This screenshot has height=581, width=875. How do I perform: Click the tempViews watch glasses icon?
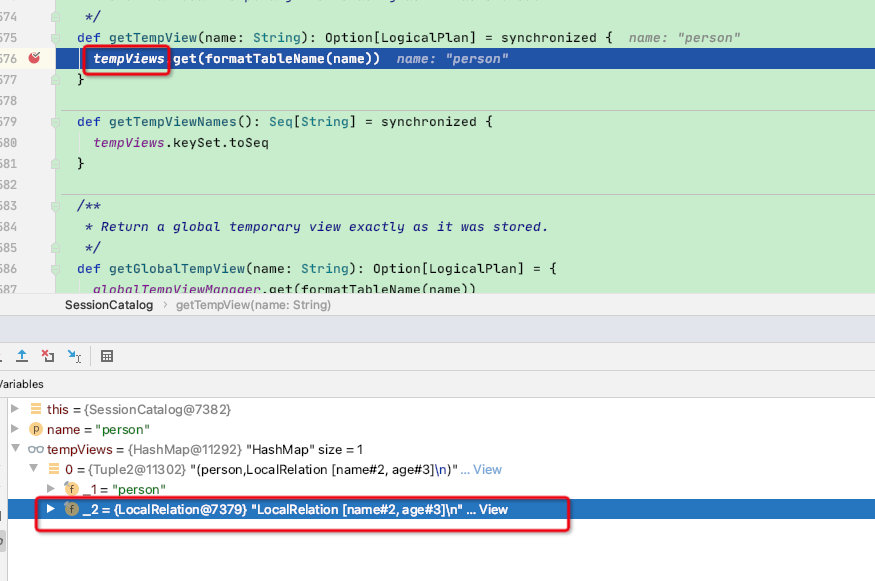pos(36,449)
